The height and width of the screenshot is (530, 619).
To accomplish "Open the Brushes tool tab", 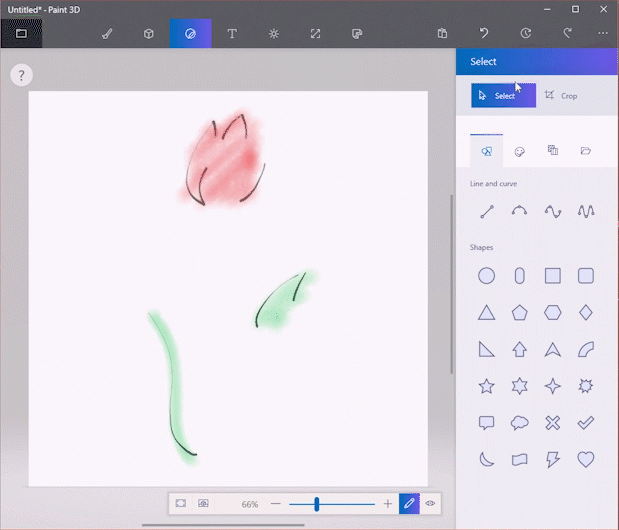I will [x=107, y=33].
